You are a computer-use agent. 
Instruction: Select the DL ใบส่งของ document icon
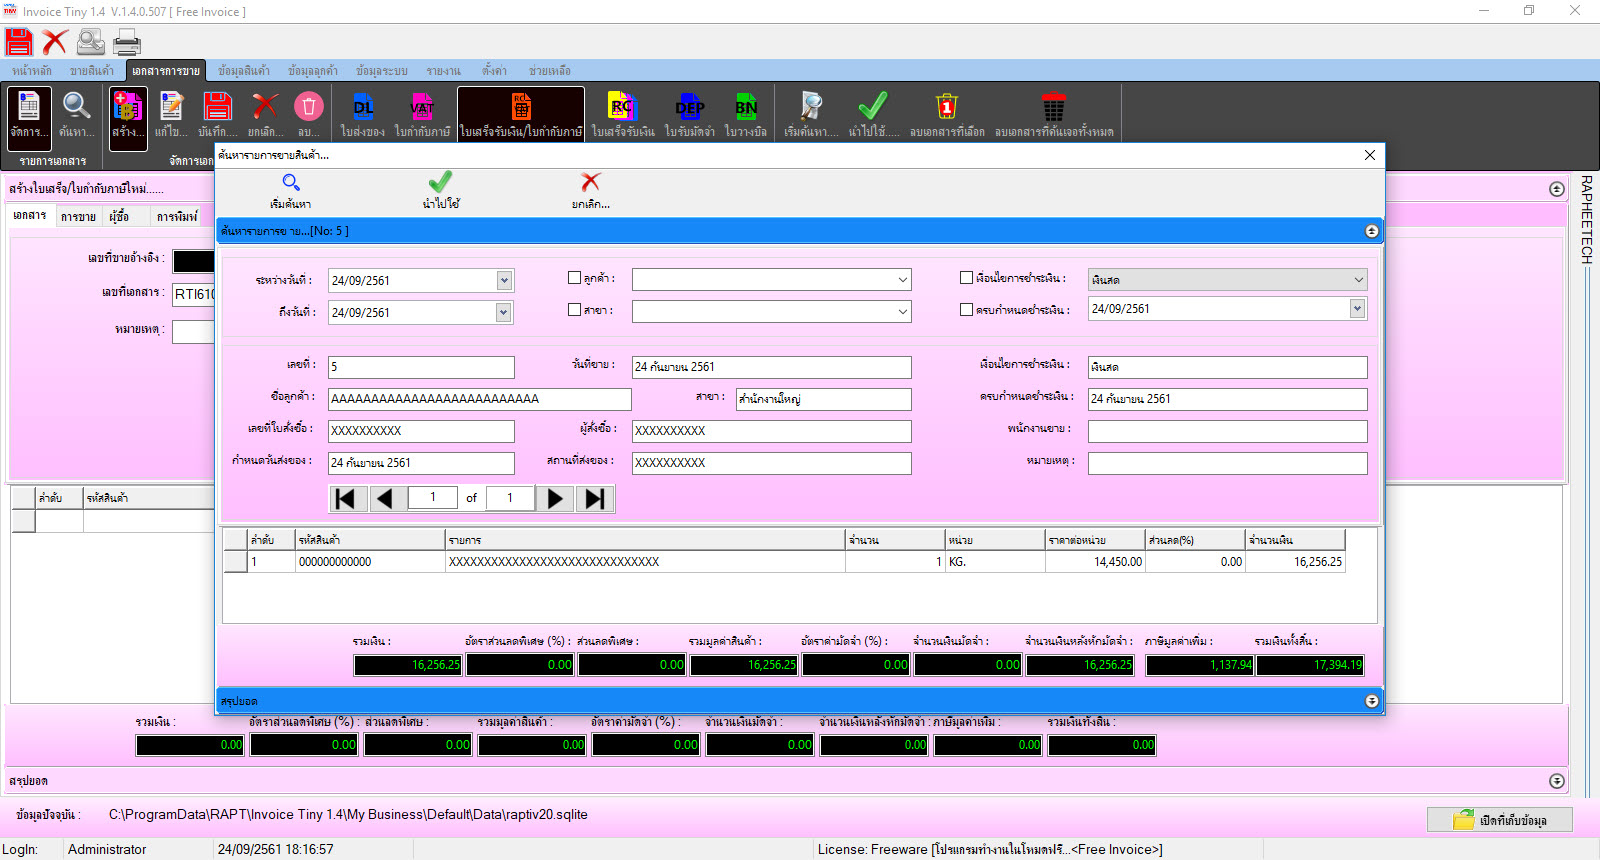point(362,108)
